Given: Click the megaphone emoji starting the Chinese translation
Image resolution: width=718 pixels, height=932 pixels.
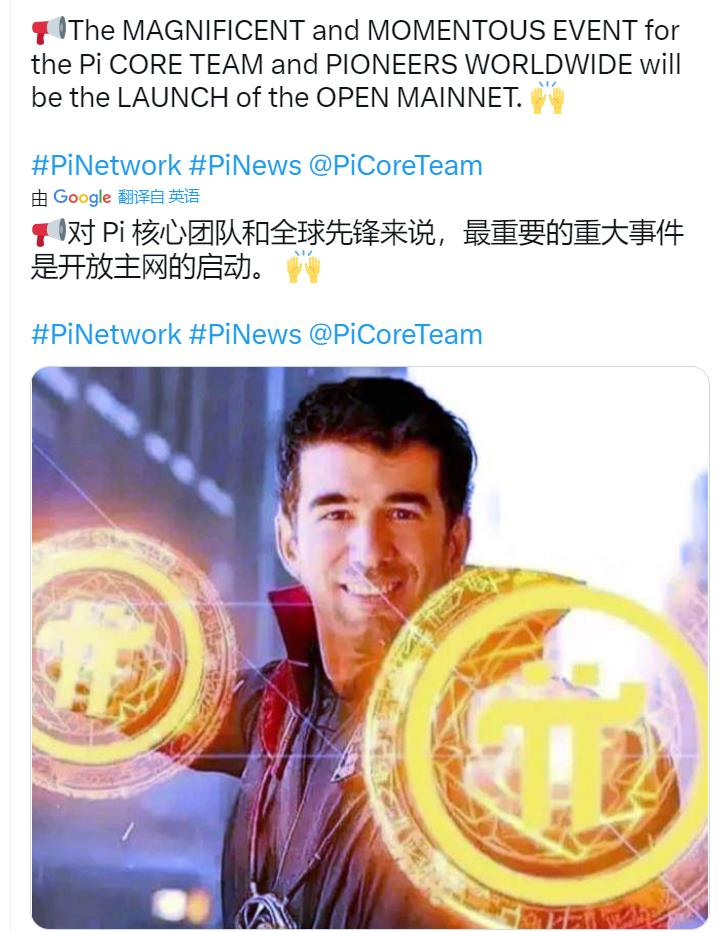Looking at the screenshot, I should pyautogui.click(x=49, y=232).
